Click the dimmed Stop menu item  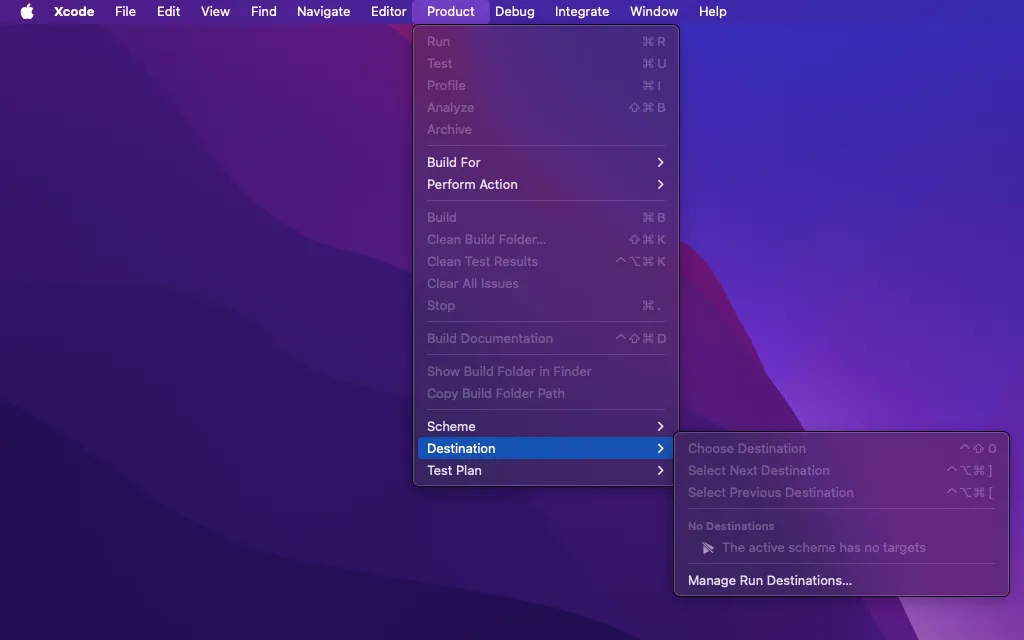tap(545, 305)
